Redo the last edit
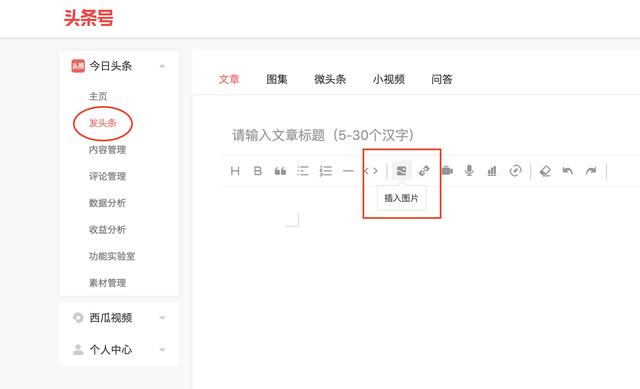Image resolution: width=640 pixels, height=389 pixels. pos(591,171)
